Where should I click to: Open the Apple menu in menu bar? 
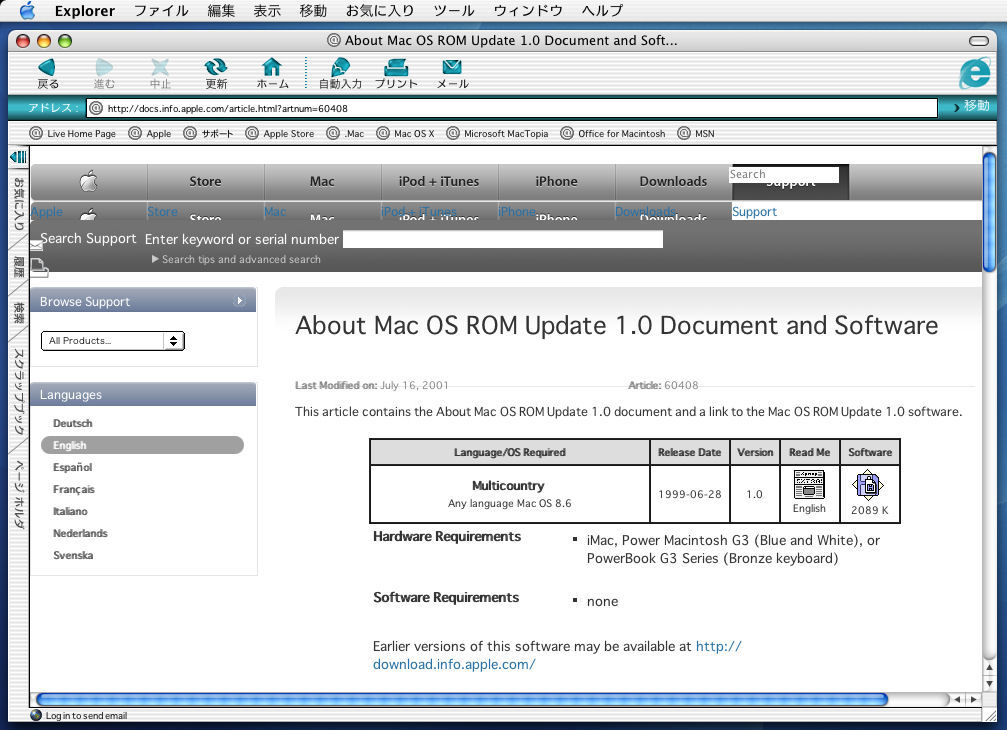coord(28,10)
